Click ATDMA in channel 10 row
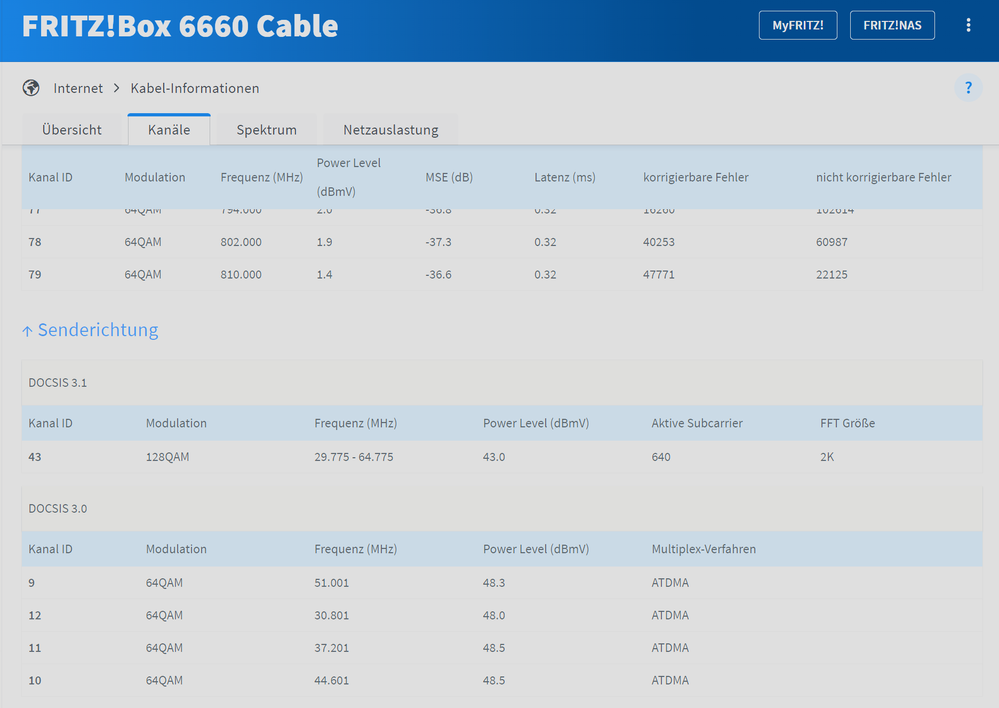Screen dimensions: 999x708 tap(670, 681)
